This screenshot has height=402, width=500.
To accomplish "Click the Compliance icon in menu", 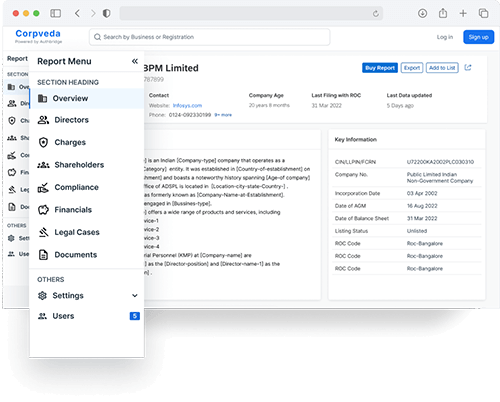I will (x=43, y=187).
